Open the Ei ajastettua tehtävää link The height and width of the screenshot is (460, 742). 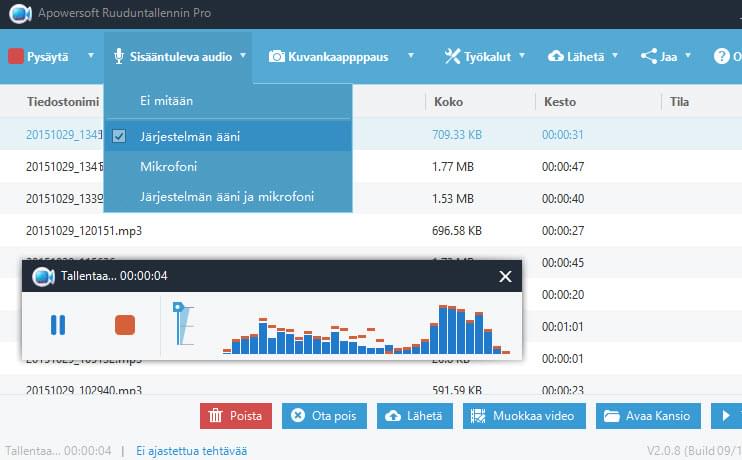(191, 451)
